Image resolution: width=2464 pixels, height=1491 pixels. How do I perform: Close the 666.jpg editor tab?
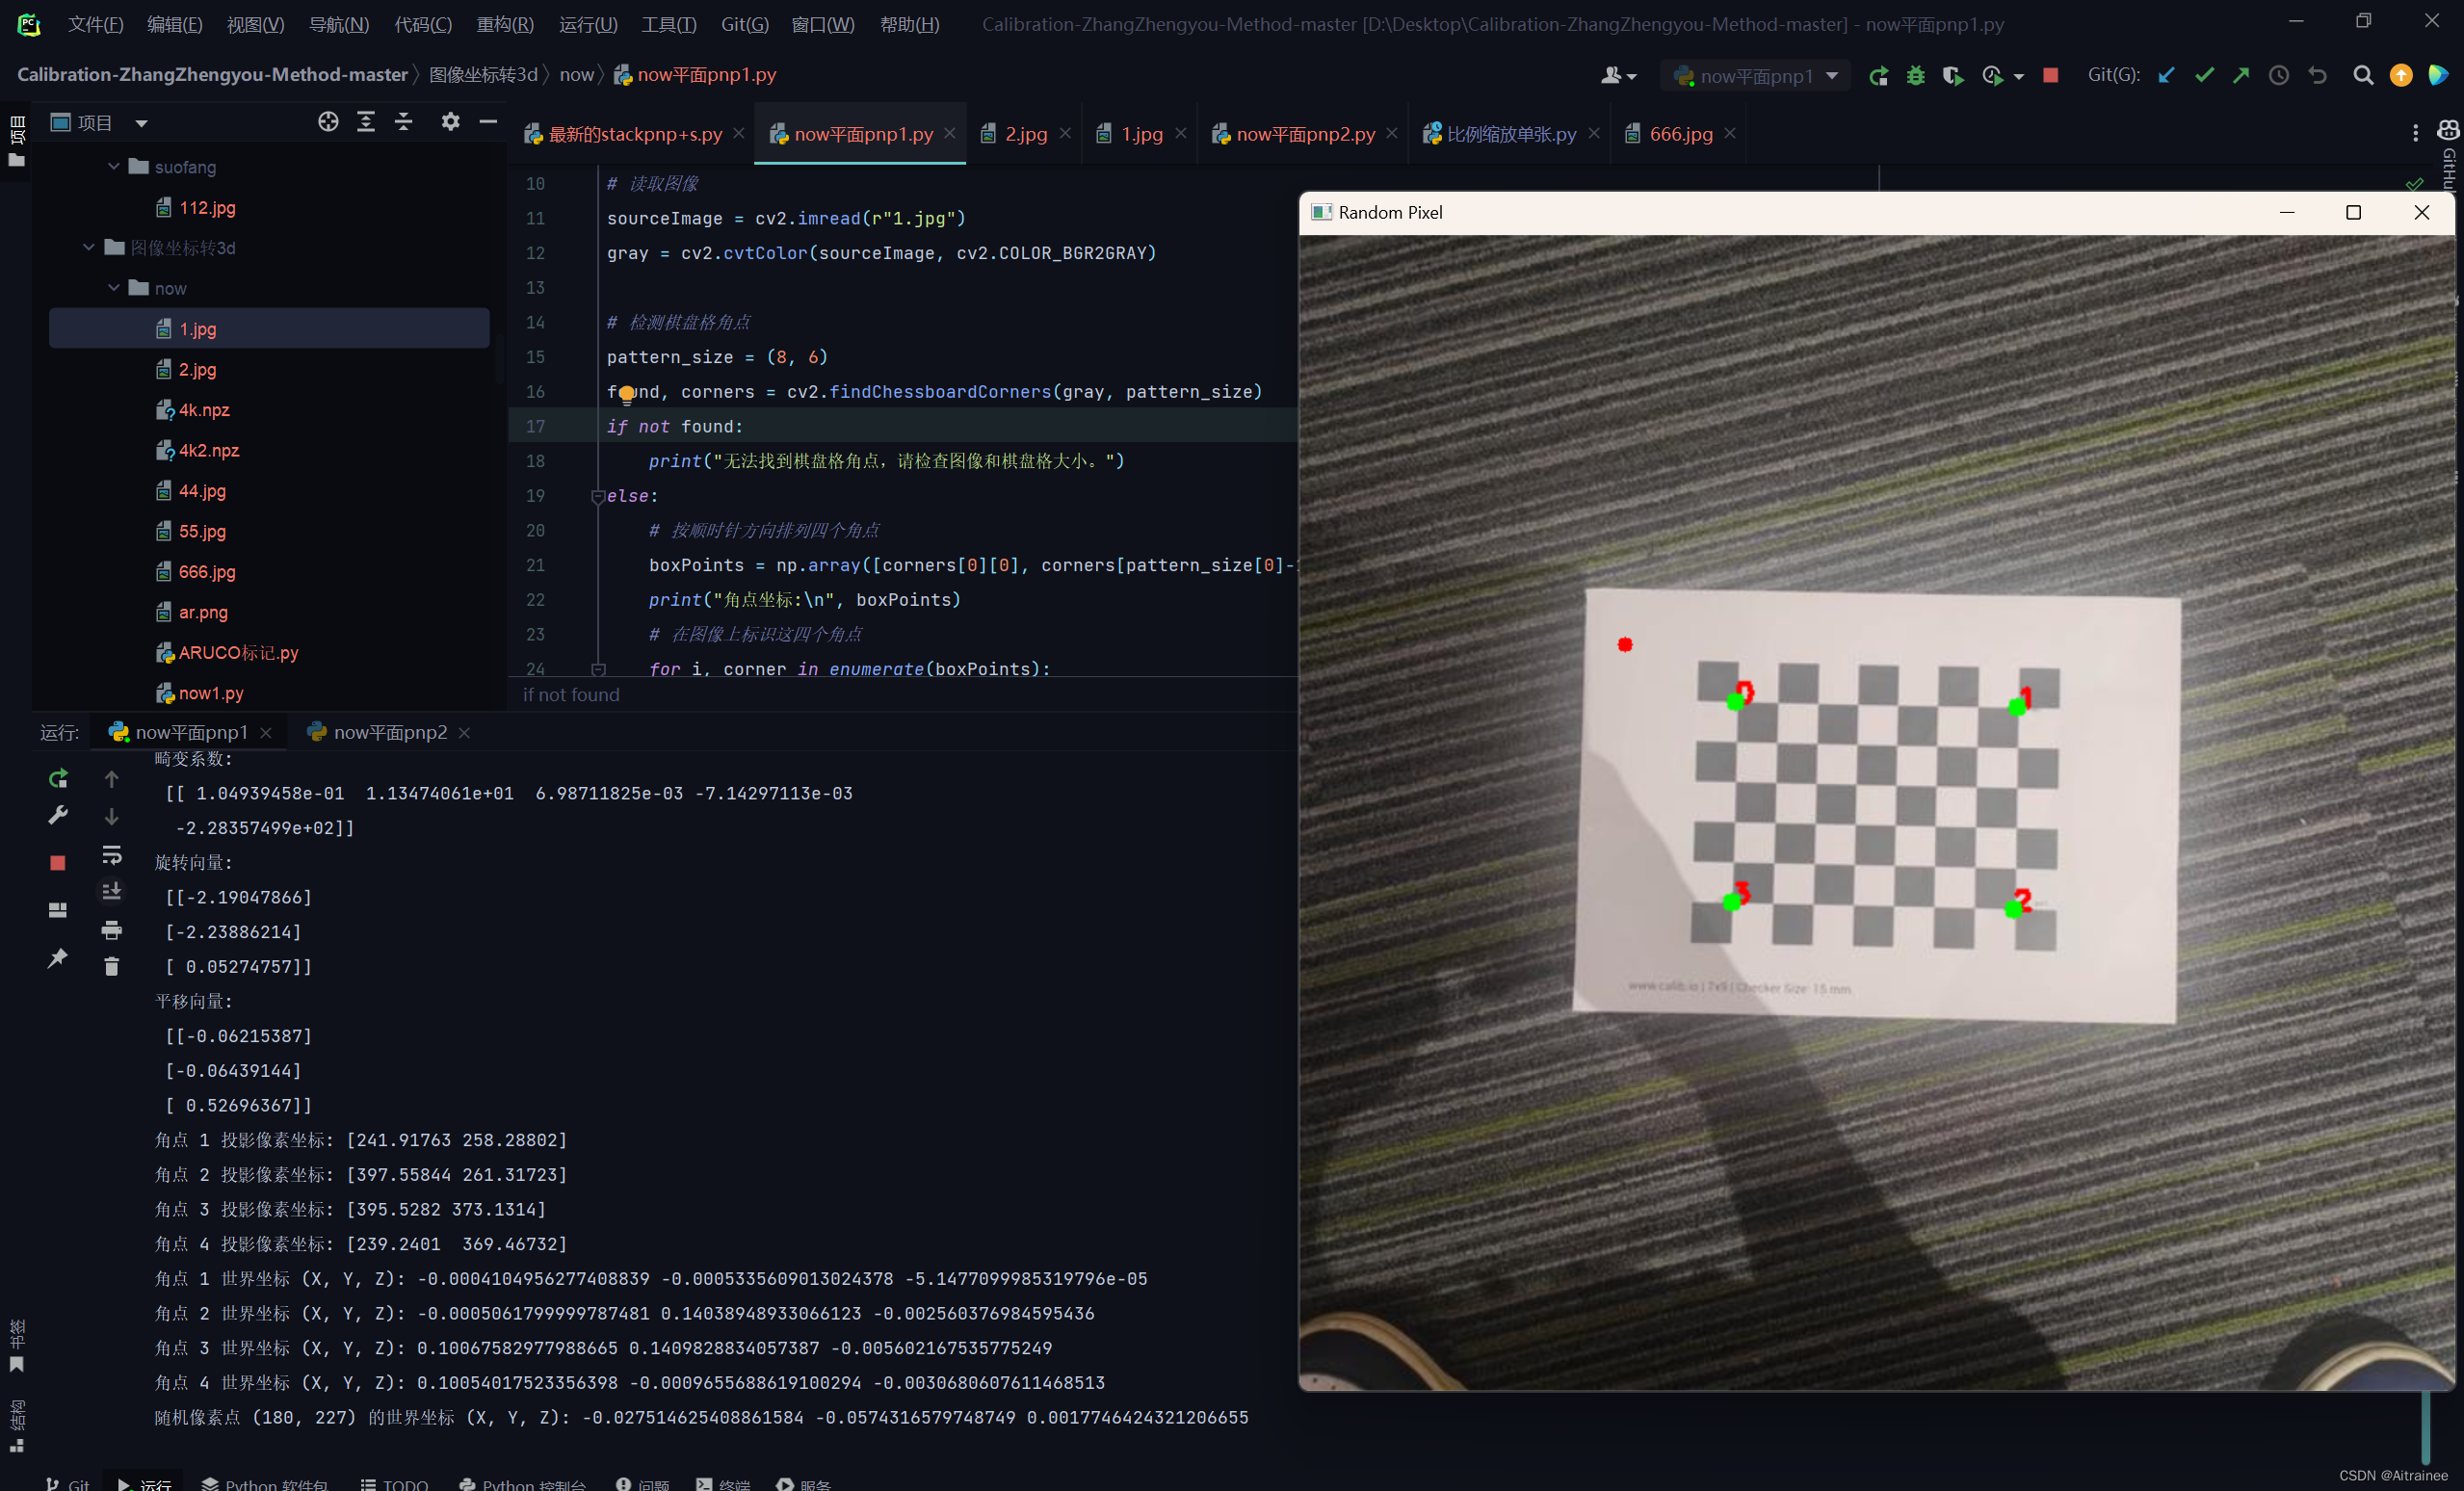[x=1730, y=133]
